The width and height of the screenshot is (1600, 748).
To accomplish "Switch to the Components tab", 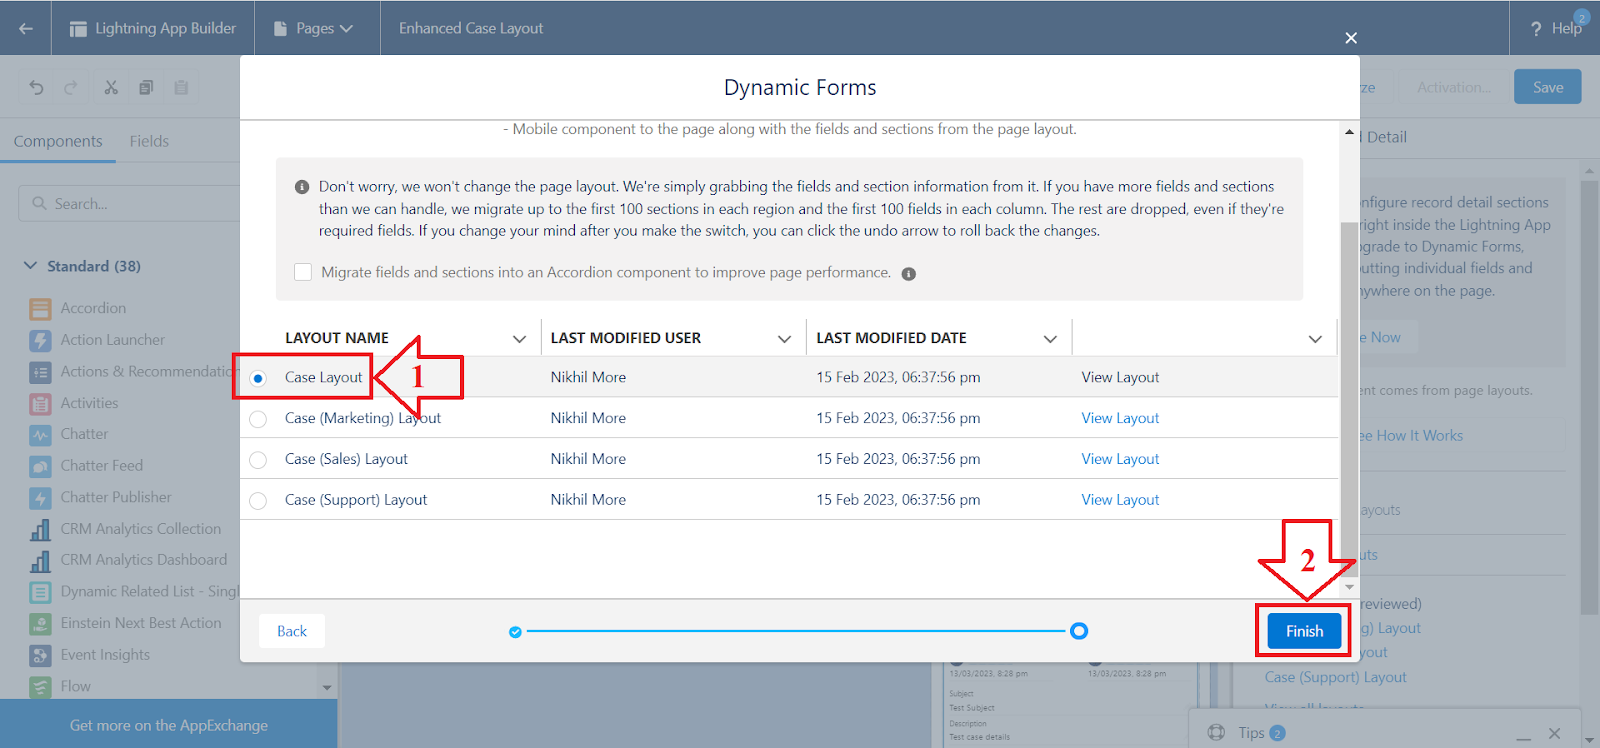I will (58, 141).
